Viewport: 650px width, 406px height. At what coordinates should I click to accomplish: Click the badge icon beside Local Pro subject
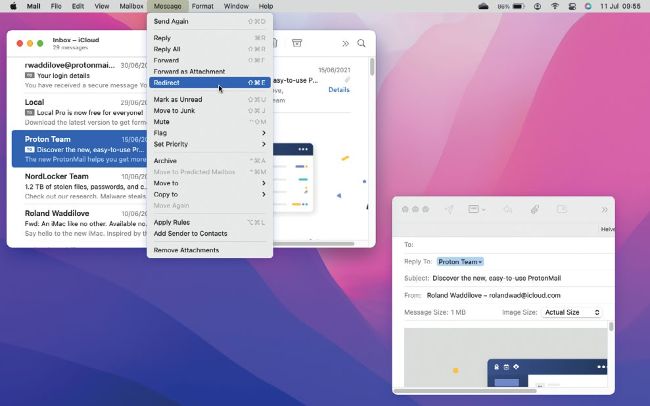tap(29, 112)
